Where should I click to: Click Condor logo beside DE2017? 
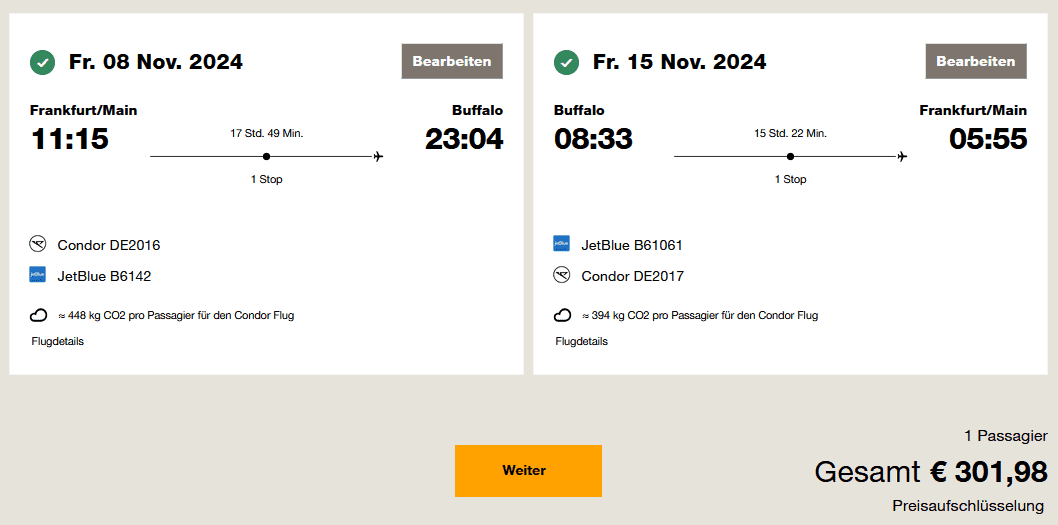(562, 275)
